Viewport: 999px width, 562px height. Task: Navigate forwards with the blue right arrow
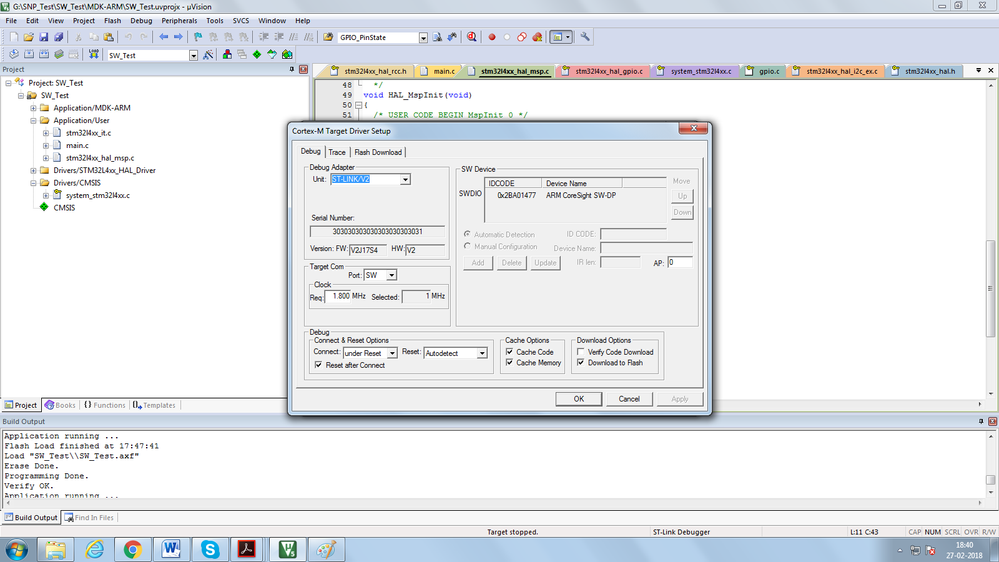(178, 38)
